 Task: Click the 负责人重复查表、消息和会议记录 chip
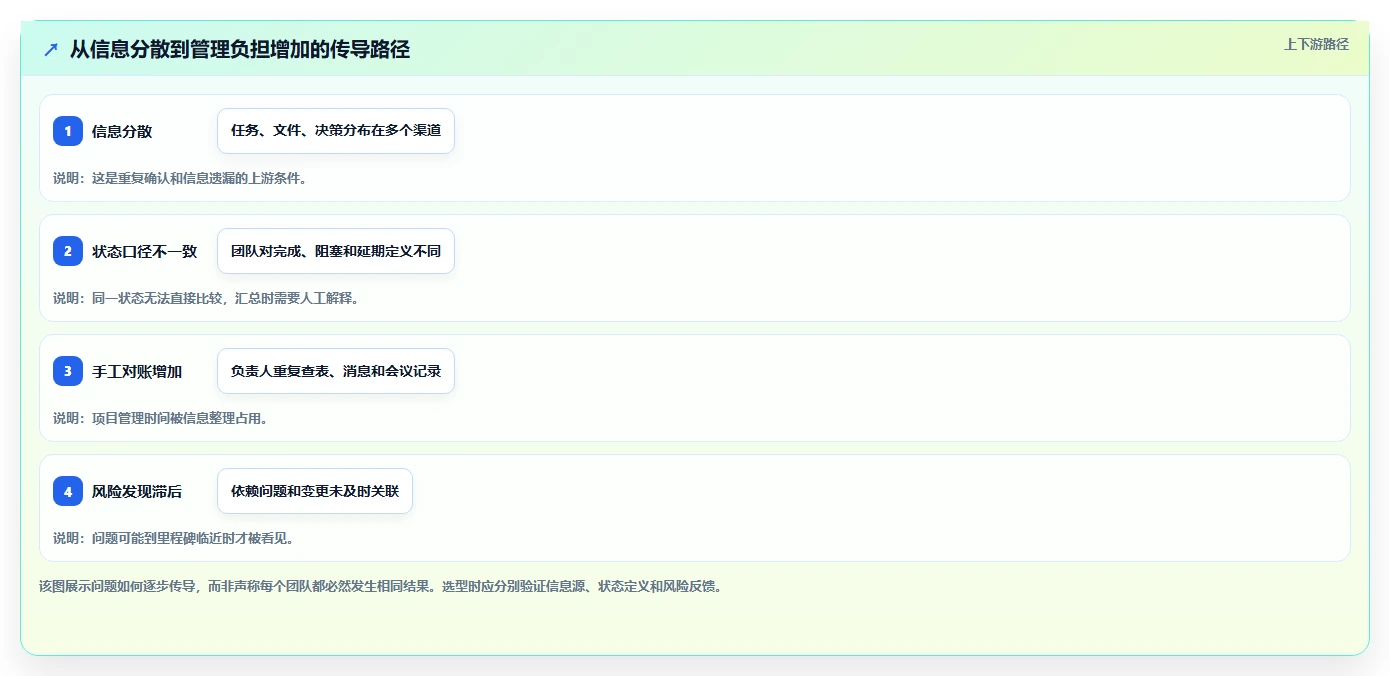point(336,371)
